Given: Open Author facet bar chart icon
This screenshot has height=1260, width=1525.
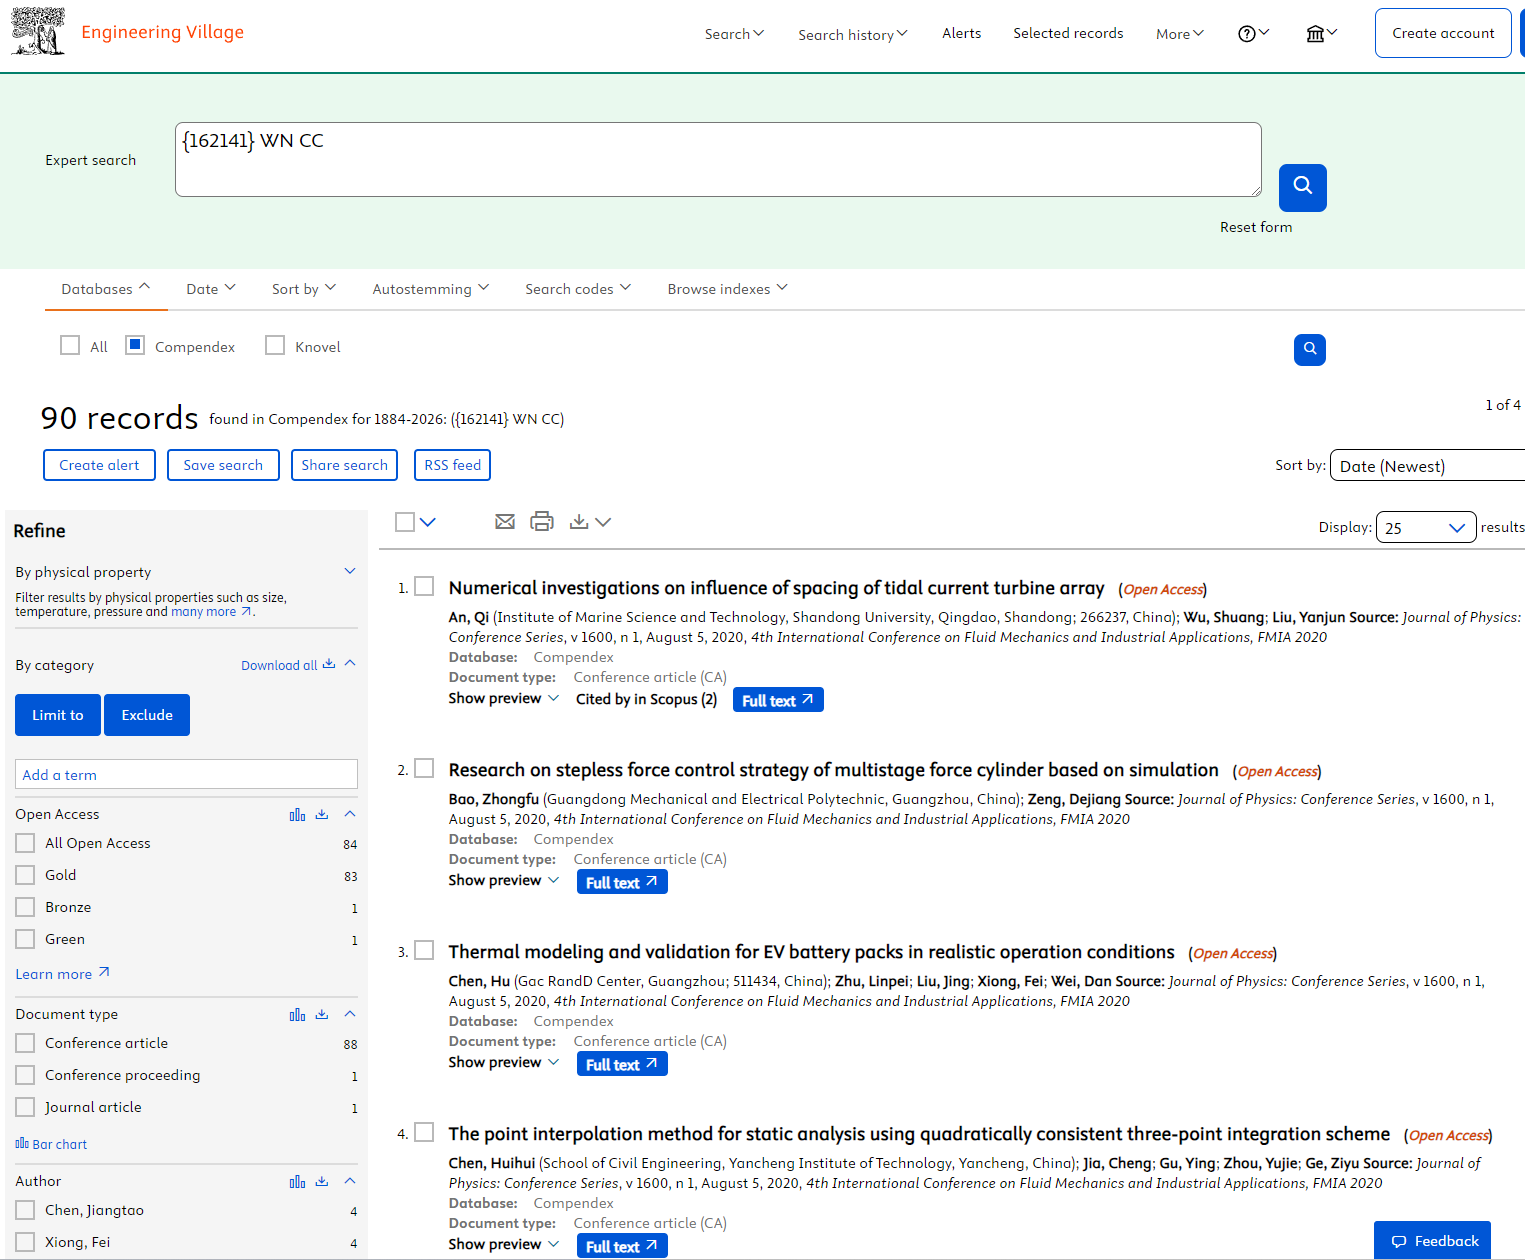Looking at the screenshot, I should coord(297,1181).
